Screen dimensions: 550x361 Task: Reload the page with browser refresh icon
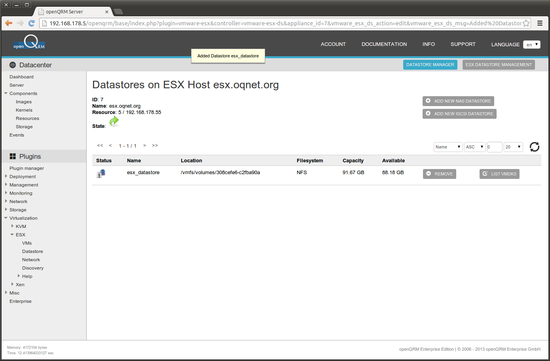[x=32, y=23]
